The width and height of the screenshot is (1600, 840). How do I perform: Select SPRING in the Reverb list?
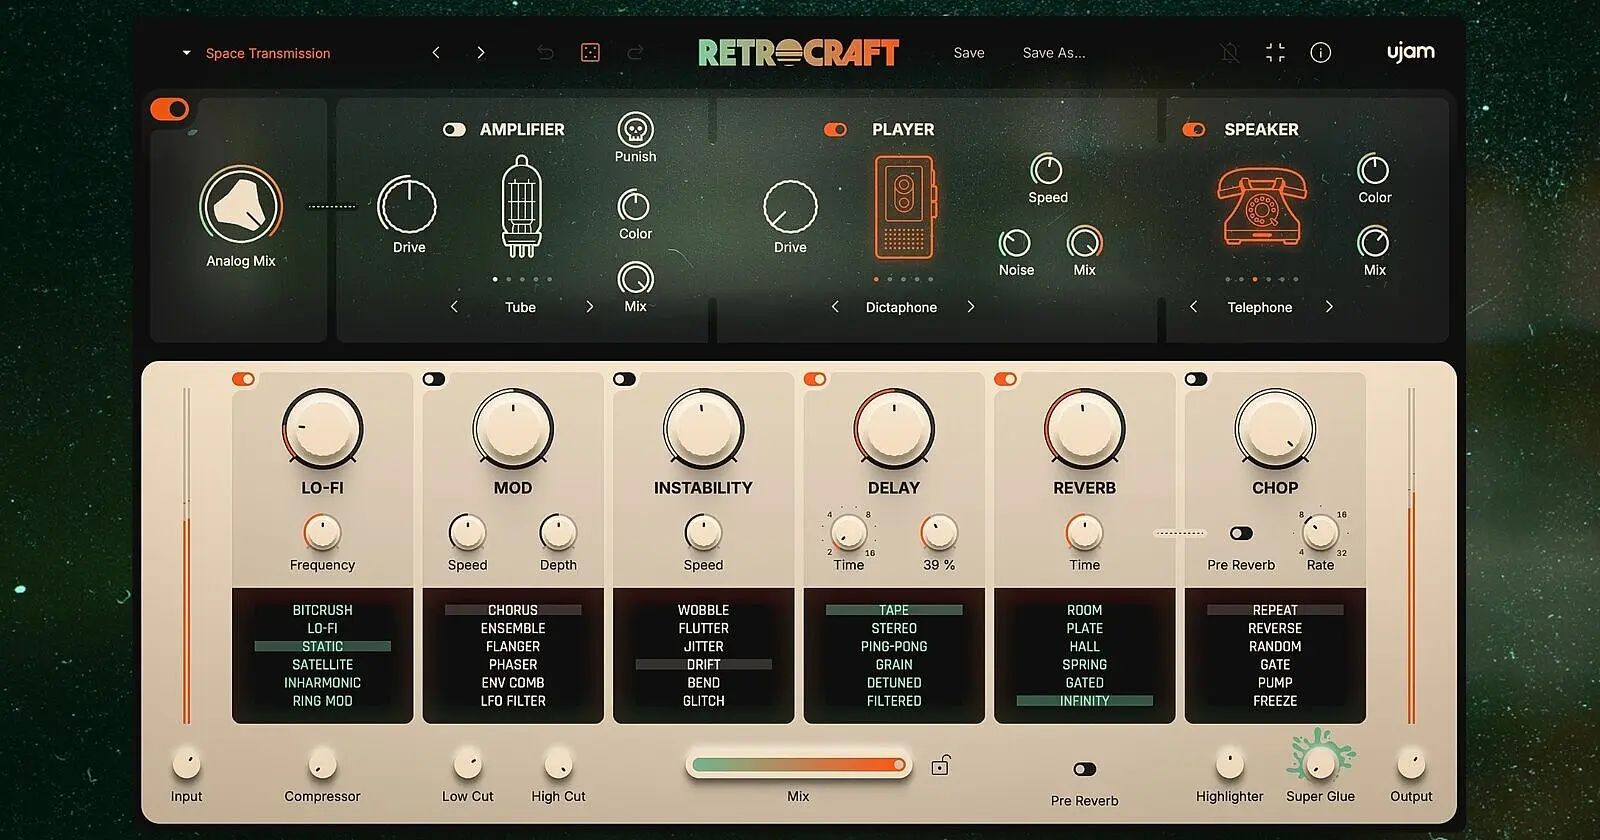1084,665
